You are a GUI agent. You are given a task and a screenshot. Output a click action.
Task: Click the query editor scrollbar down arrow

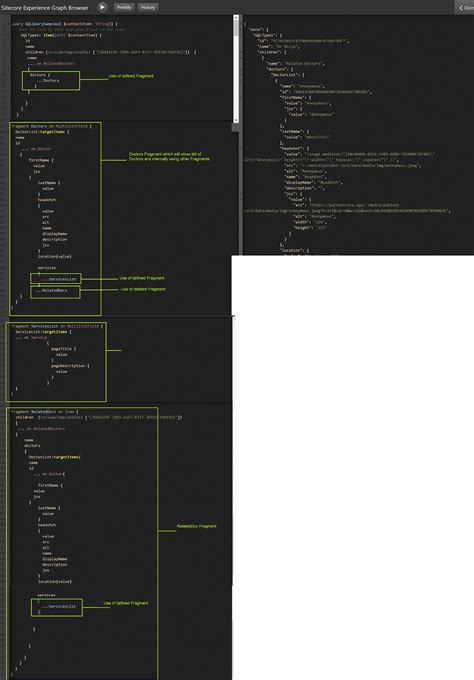tap(236, 120)
